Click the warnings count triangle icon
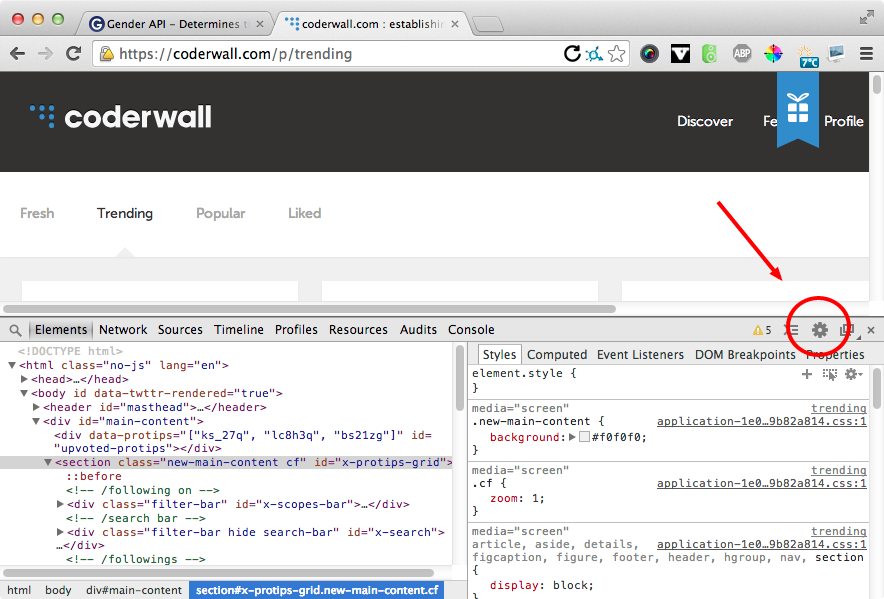This screenshot has width=884, height=599. pyautogui.click(x=758, y=331)
